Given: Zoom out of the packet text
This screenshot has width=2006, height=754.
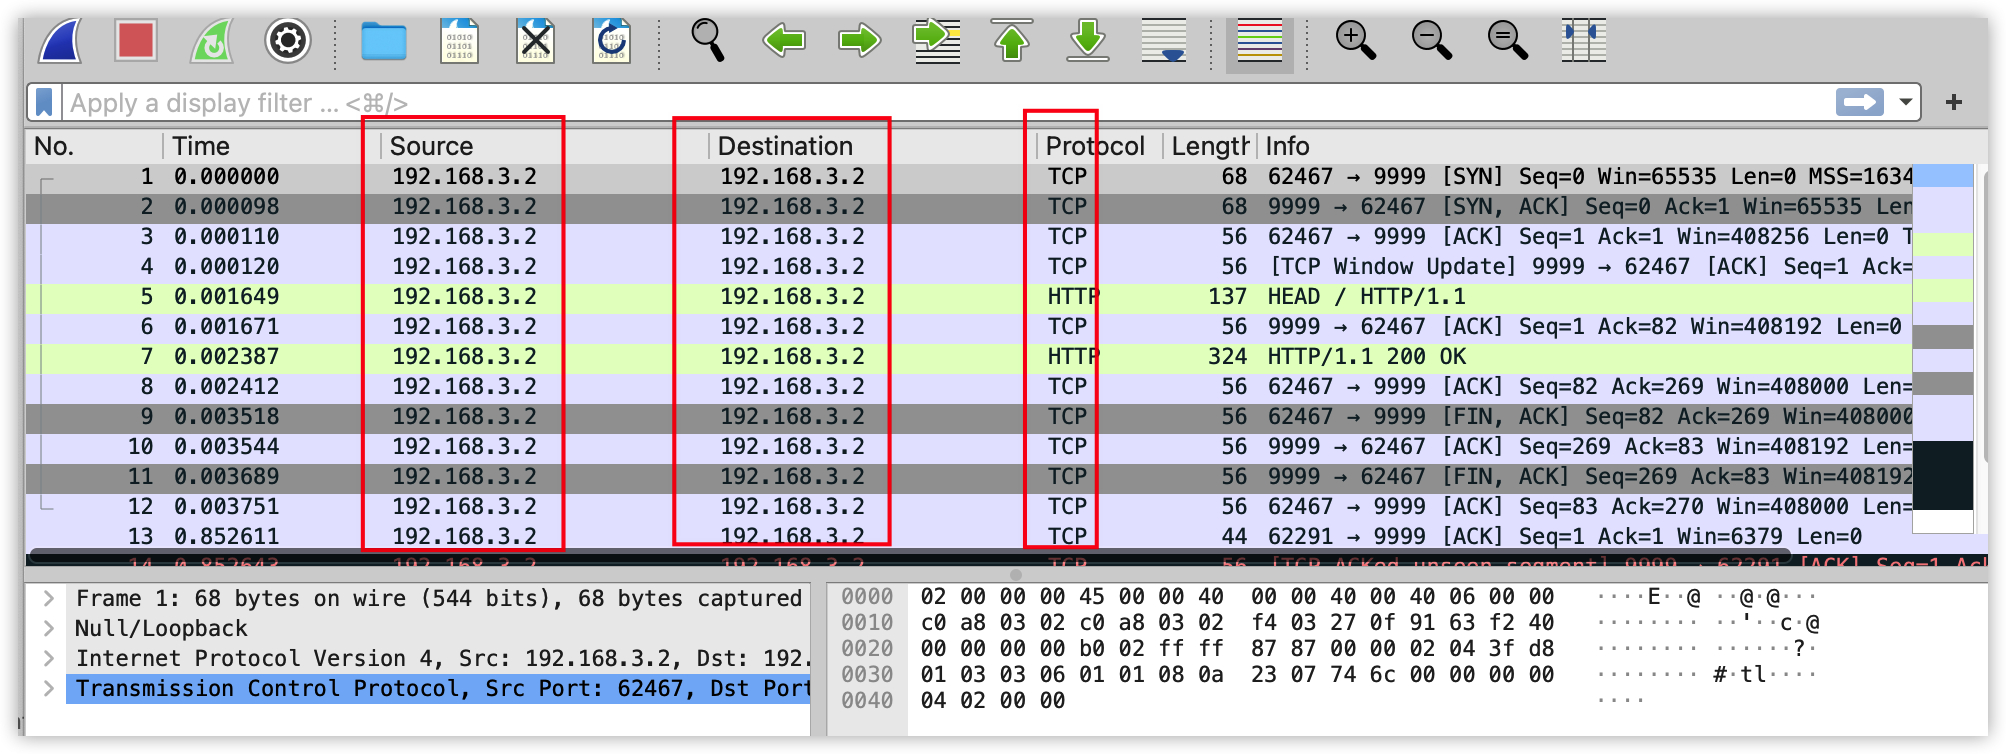Looking at the screenshot, I should click(x=1431, y=41).
